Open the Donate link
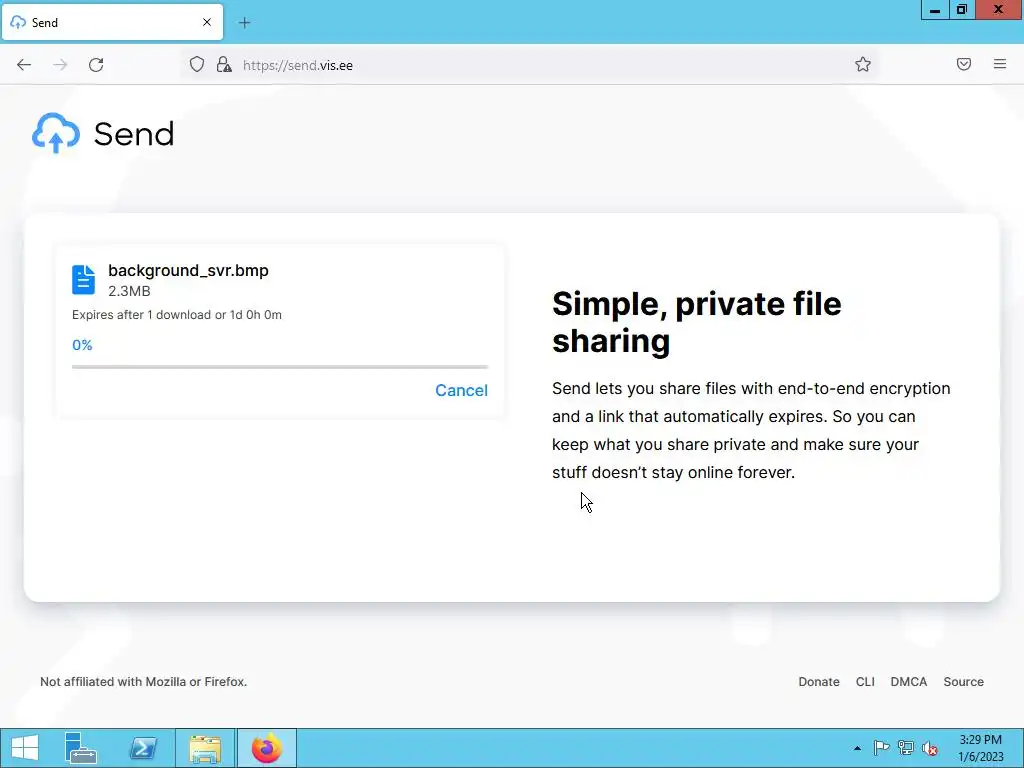Screen dimensions: 1024x768 point(819,681)
